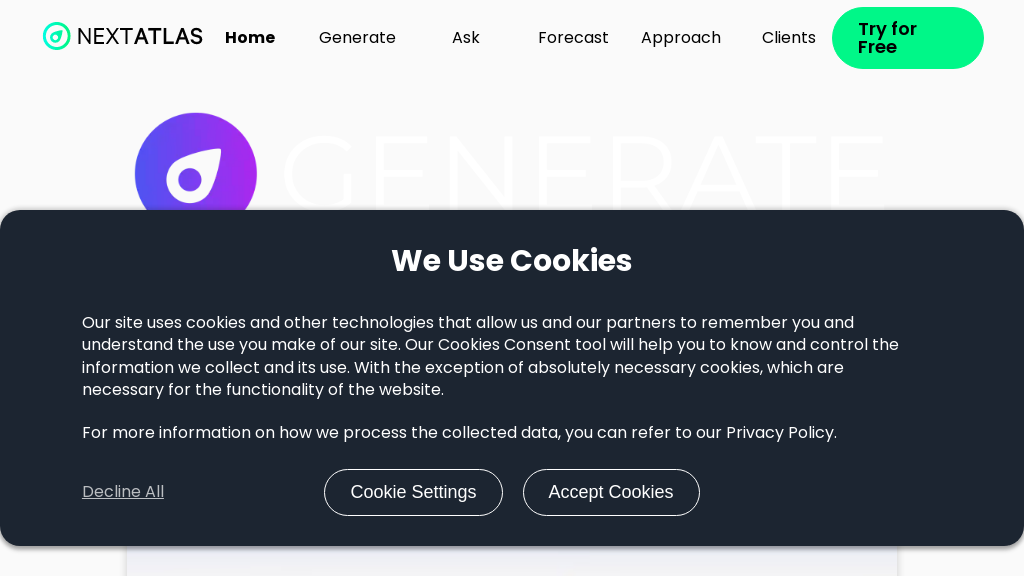Click the white content card below the banner
Screen dimensions: 1024x576
[x=511, y=561]
